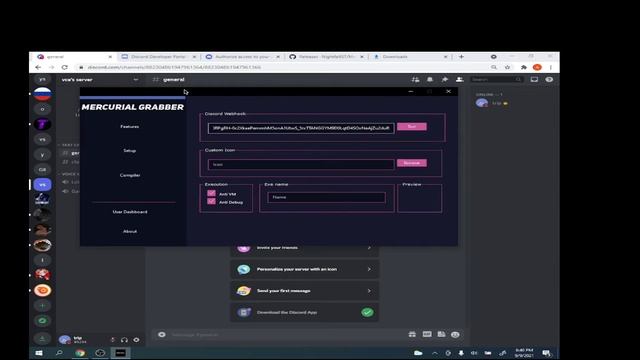Click the Custom Icon path field
This screenshot has height=360, width=640.
(301, 164)
